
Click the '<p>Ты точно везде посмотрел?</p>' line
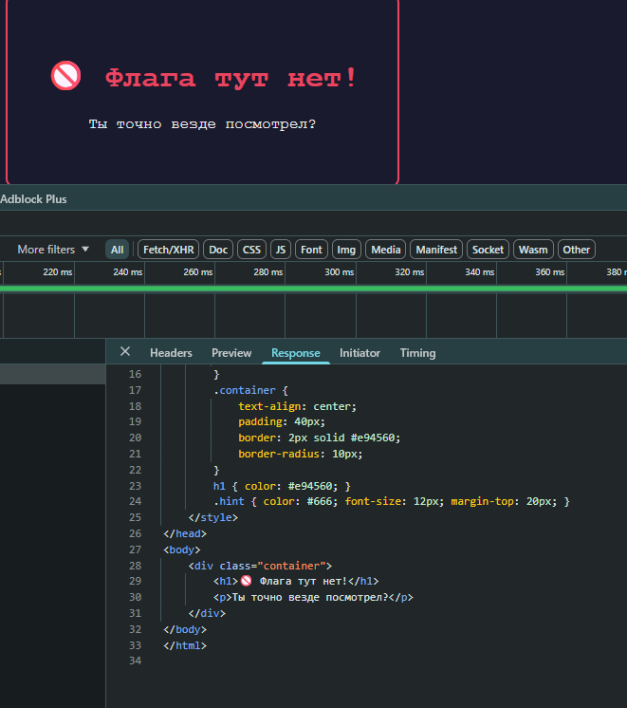tap(313, 597)
